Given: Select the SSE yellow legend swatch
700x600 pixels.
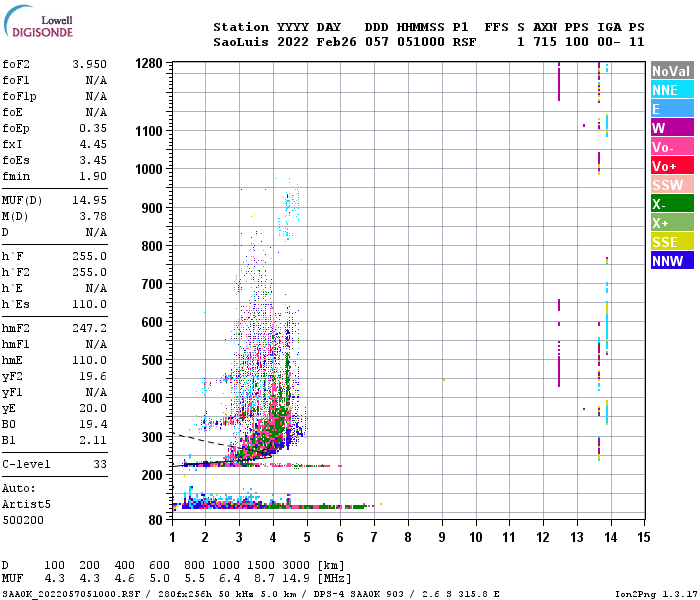Looking at the screenshot, I should coord(672,242).
